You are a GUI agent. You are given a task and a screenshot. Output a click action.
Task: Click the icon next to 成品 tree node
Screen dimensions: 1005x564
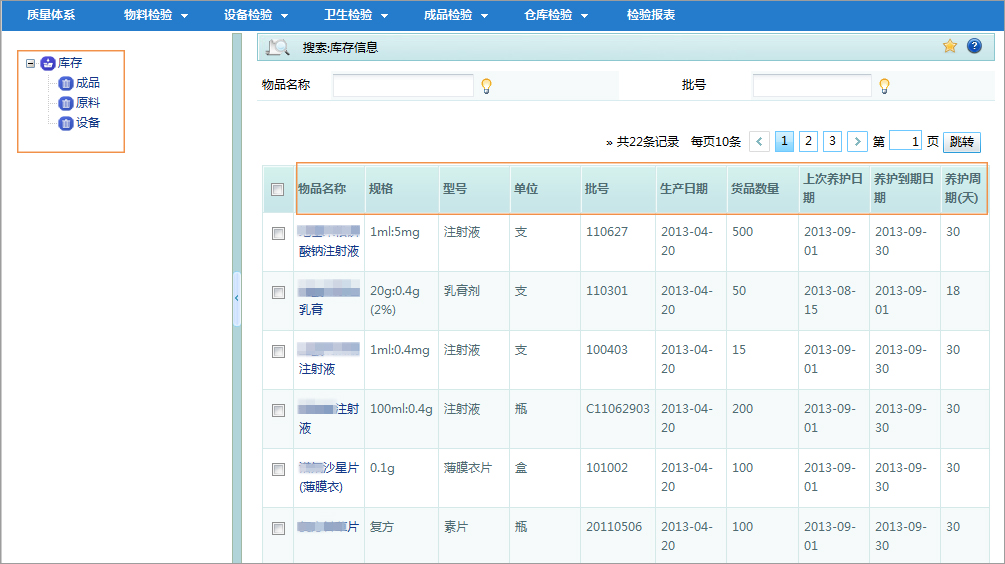(66, 83)
